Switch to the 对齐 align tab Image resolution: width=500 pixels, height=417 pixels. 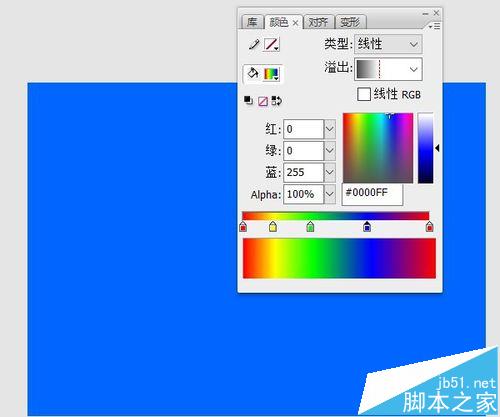(318, 22)
